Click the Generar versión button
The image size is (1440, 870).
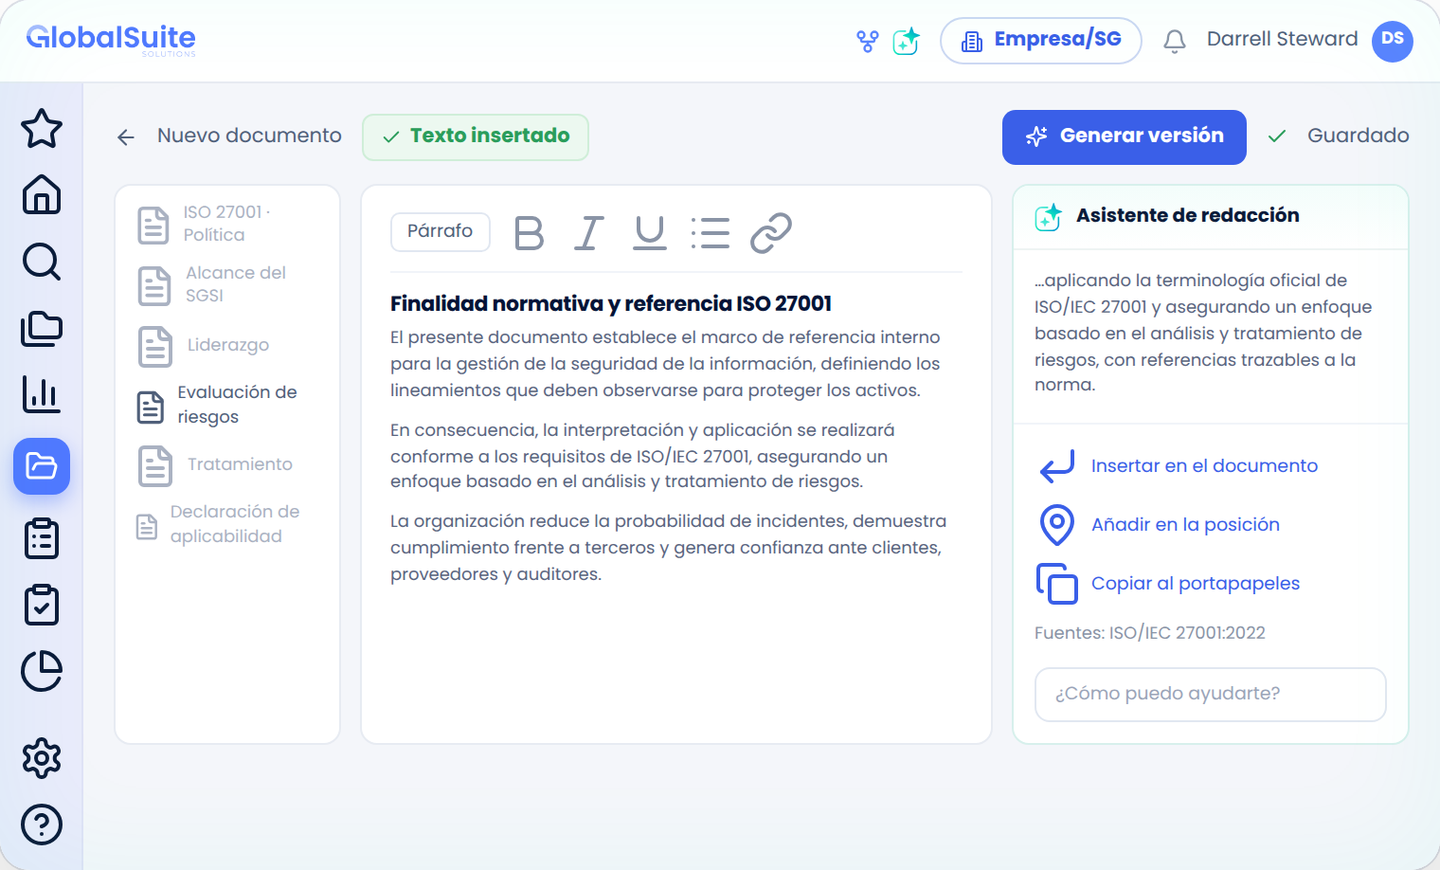pos(1124,137)
